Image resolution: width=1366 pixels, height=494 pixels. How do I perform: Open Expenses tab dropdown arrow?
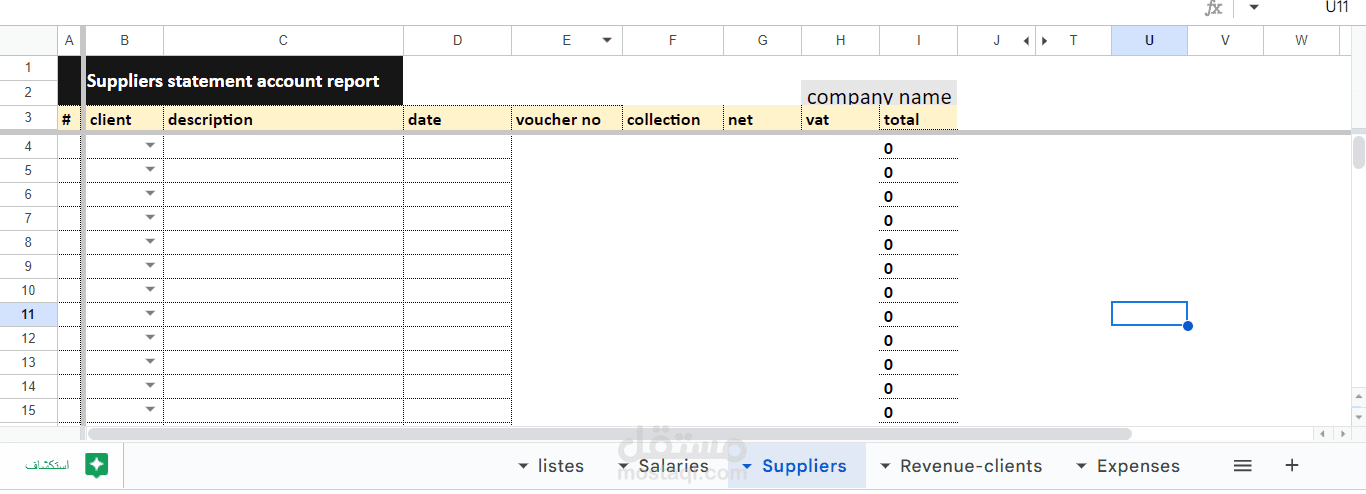tap(1081, 466)
